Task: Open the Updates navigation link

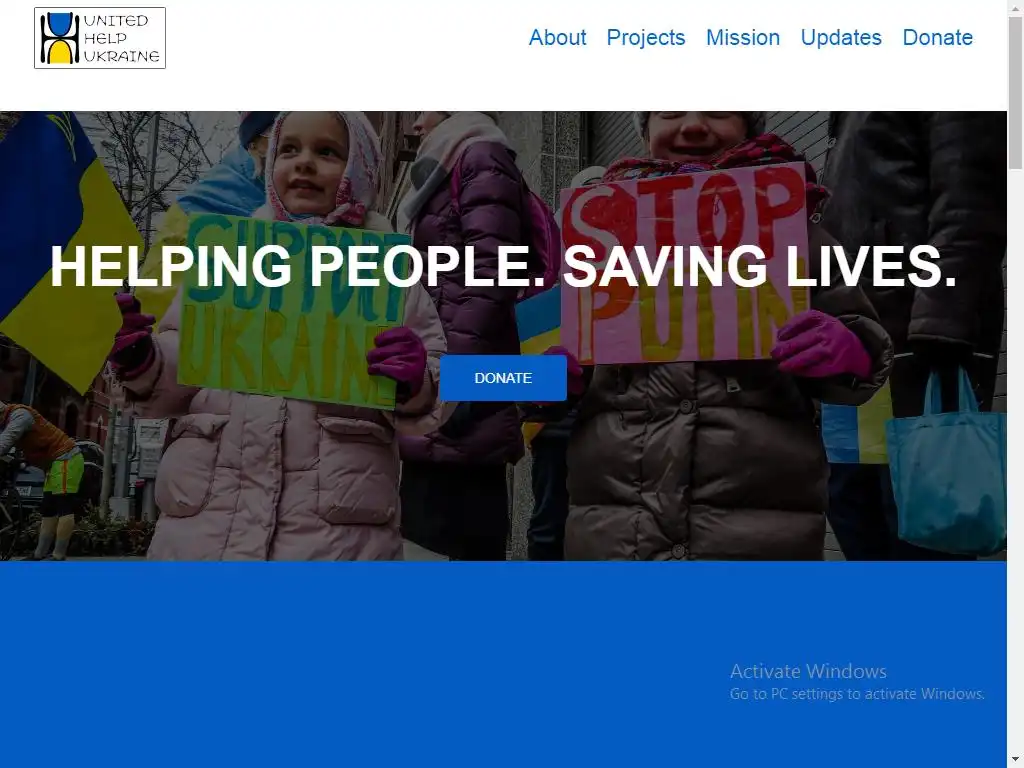Action: coord(841,38)
